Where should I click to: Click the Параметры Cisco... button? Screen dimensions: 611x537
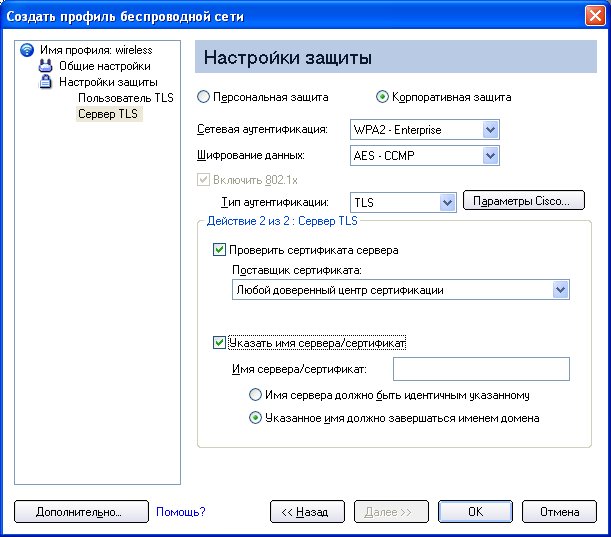pyautogui.click(x=523, y=201)
